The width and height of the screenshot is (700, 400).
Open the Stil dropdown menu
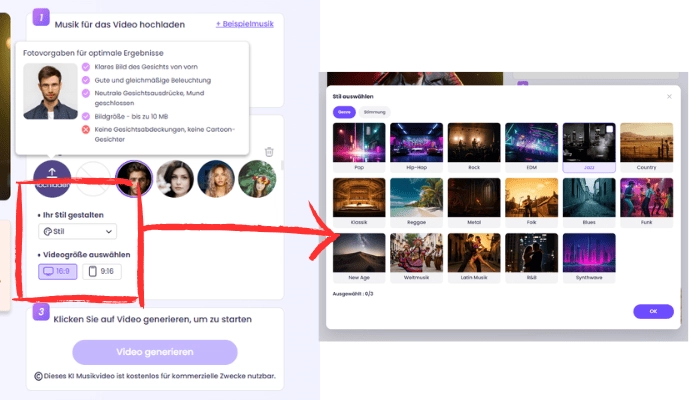[x=77, y=231]
